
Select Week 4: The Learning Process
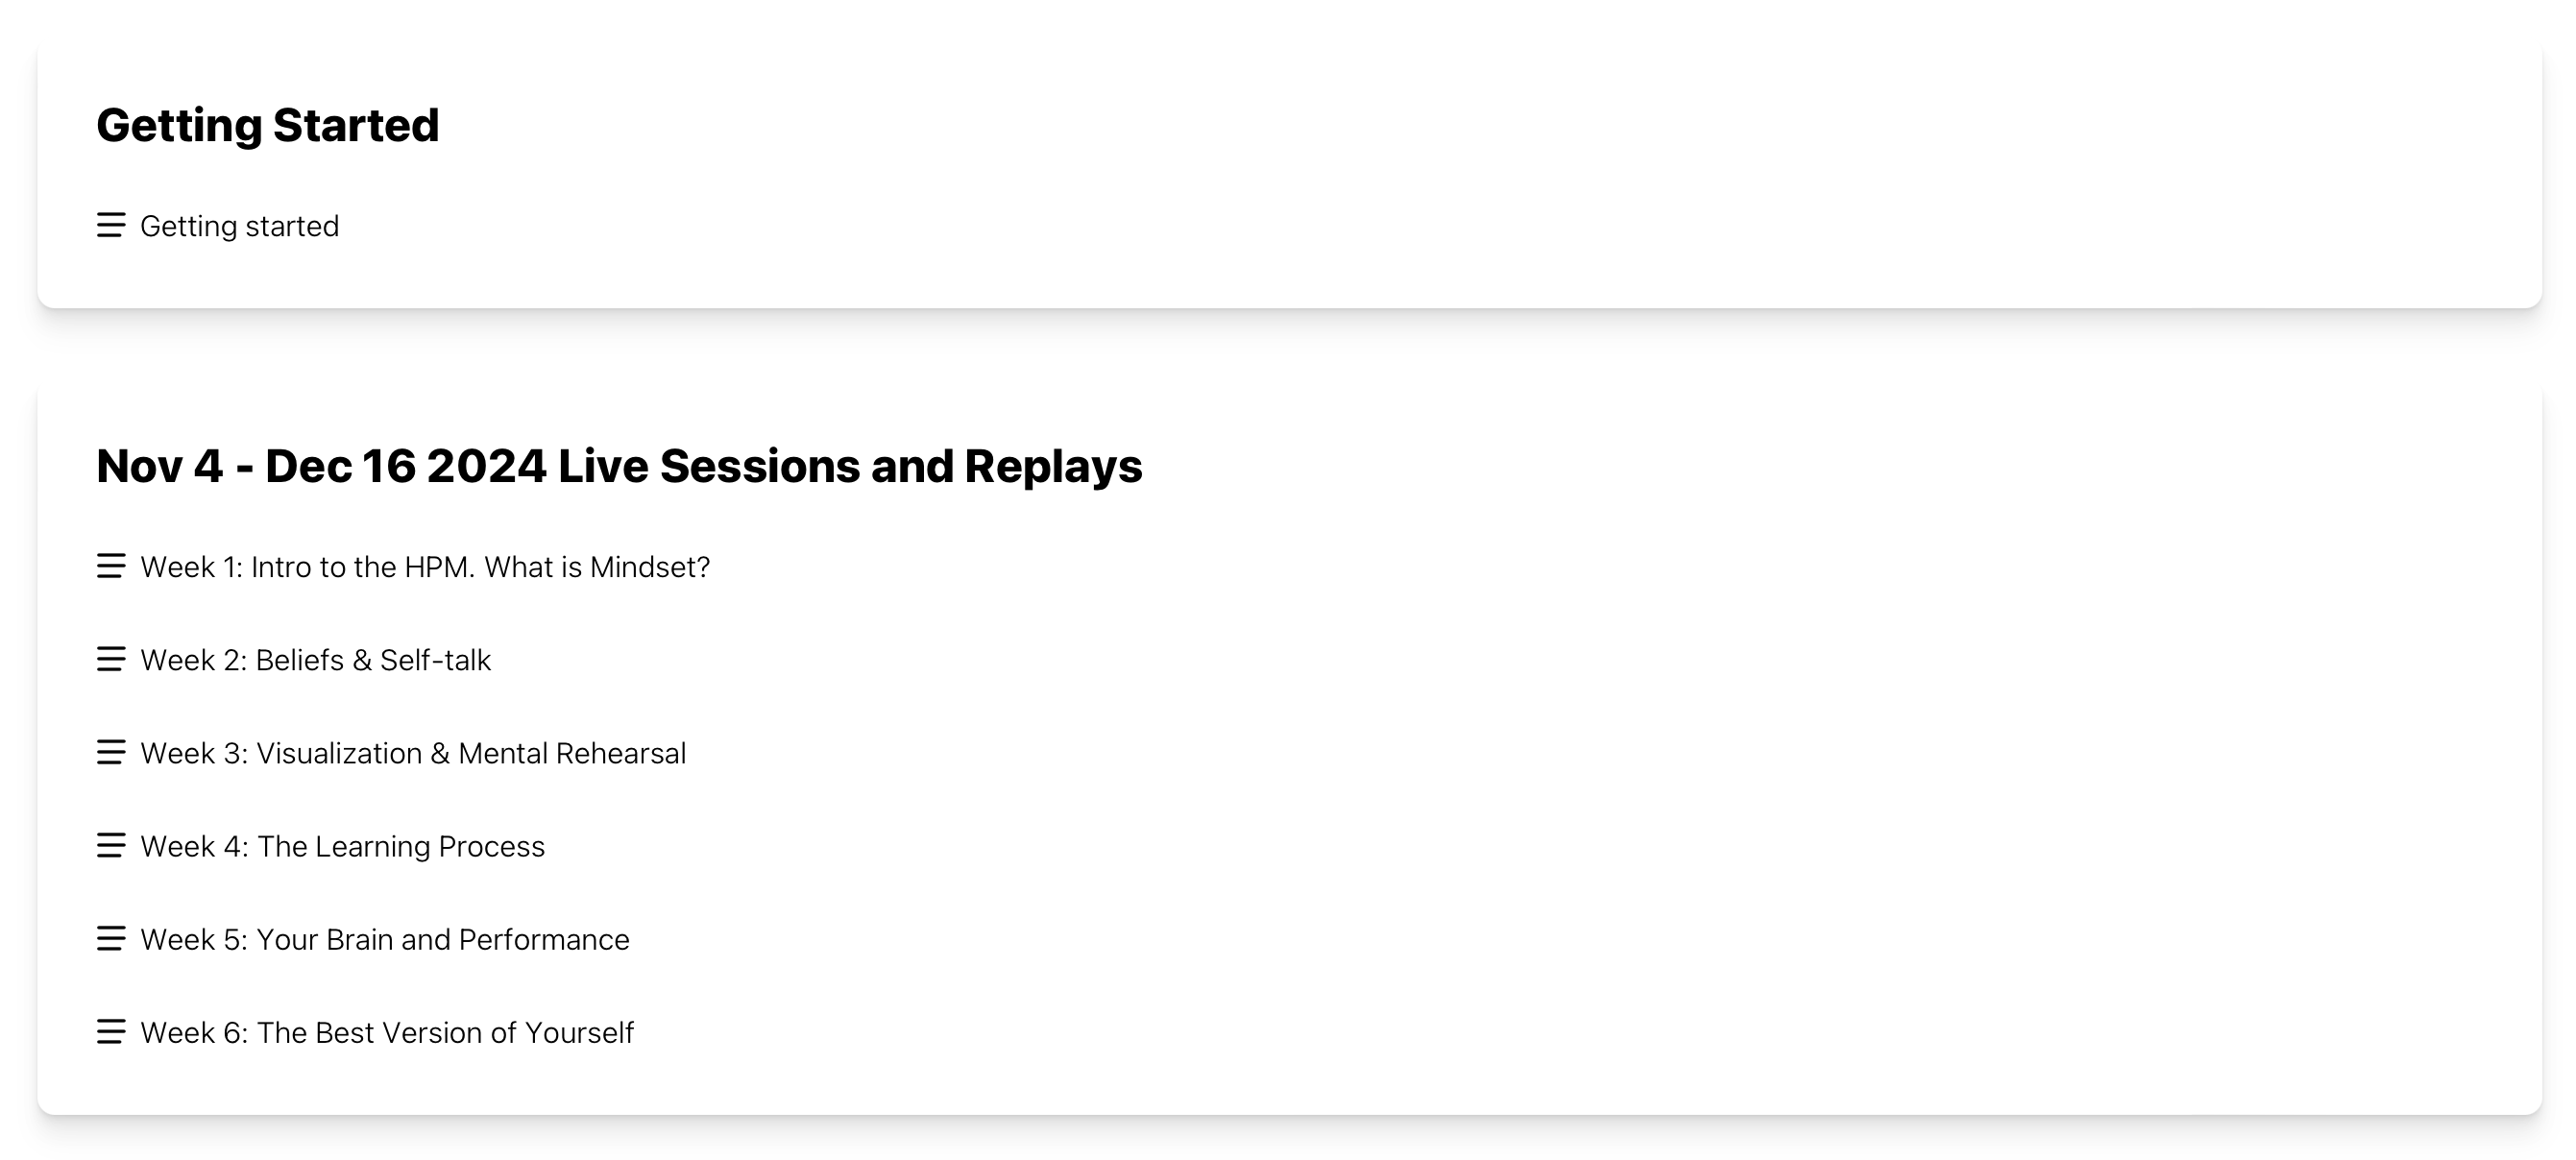343,846
